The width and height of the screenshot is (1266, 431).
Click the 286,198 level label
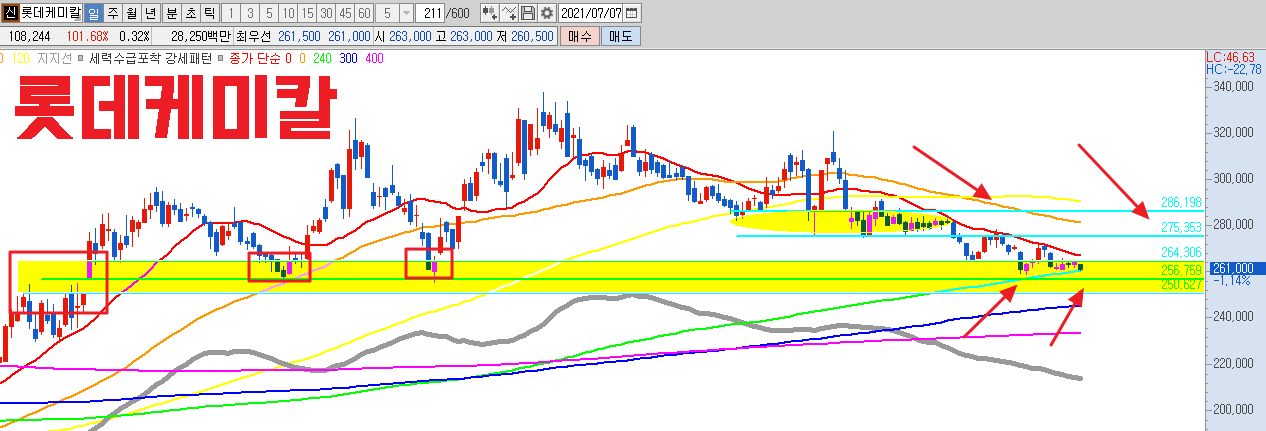point(1181,201)
